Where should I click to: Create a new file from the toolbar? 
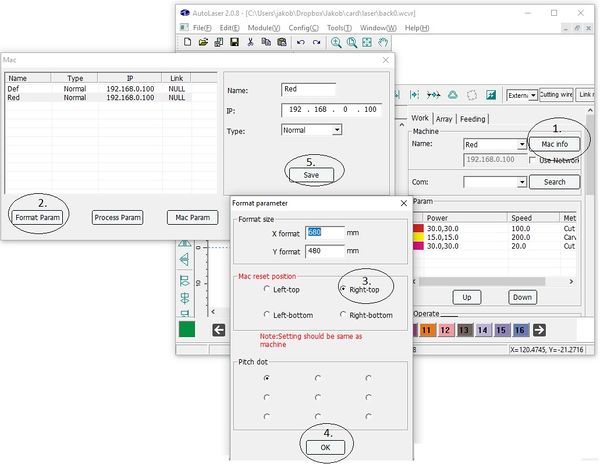[x=187, y=42]
